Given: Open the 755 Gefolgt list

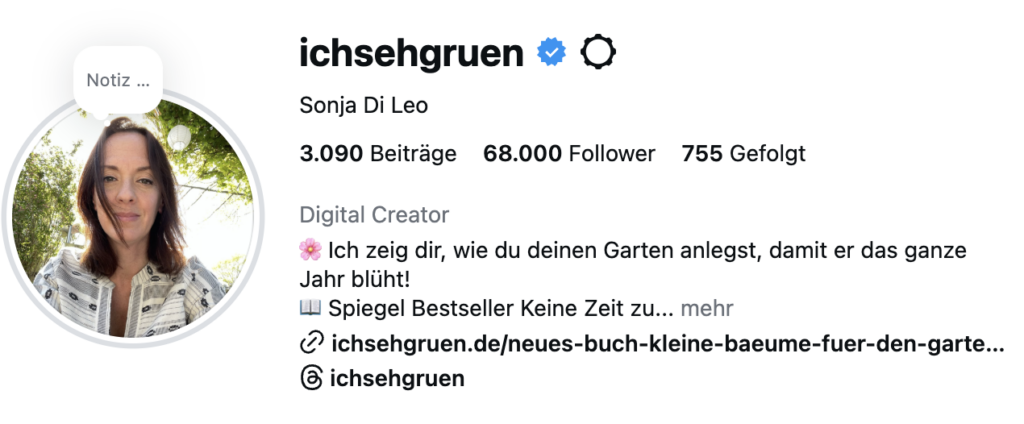Looking at the screenshot, I should coord(743,154).
